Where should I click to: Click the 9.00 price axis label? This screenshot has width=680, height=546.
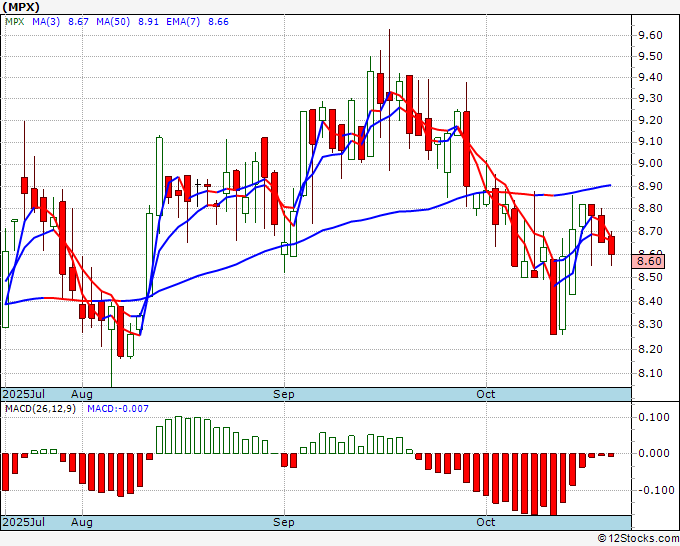(650, 163)
